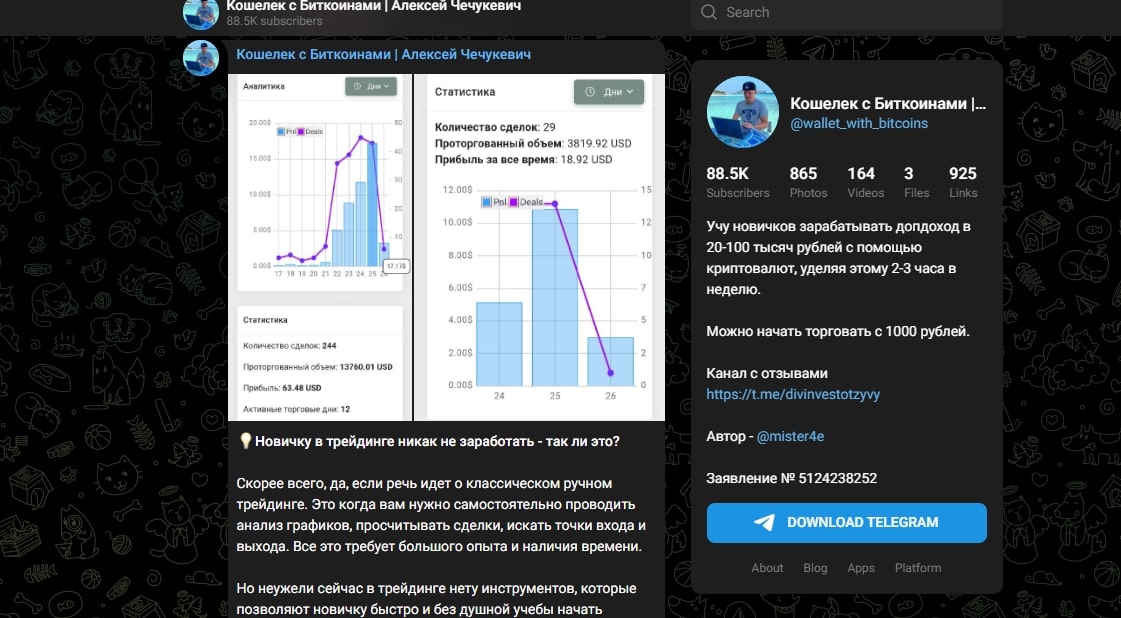Open channel title in top header
Screen dimensions: 1121x618
[x=373, y=6]
